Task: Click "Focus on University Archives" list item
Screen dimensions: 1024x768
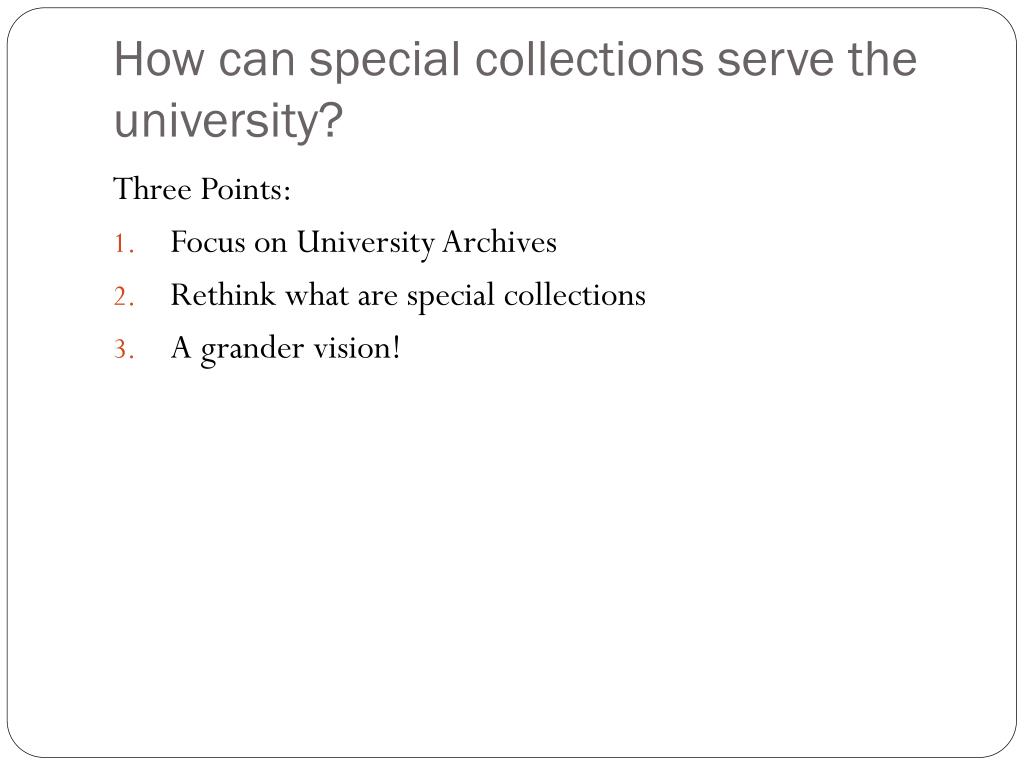Action: 364,243
